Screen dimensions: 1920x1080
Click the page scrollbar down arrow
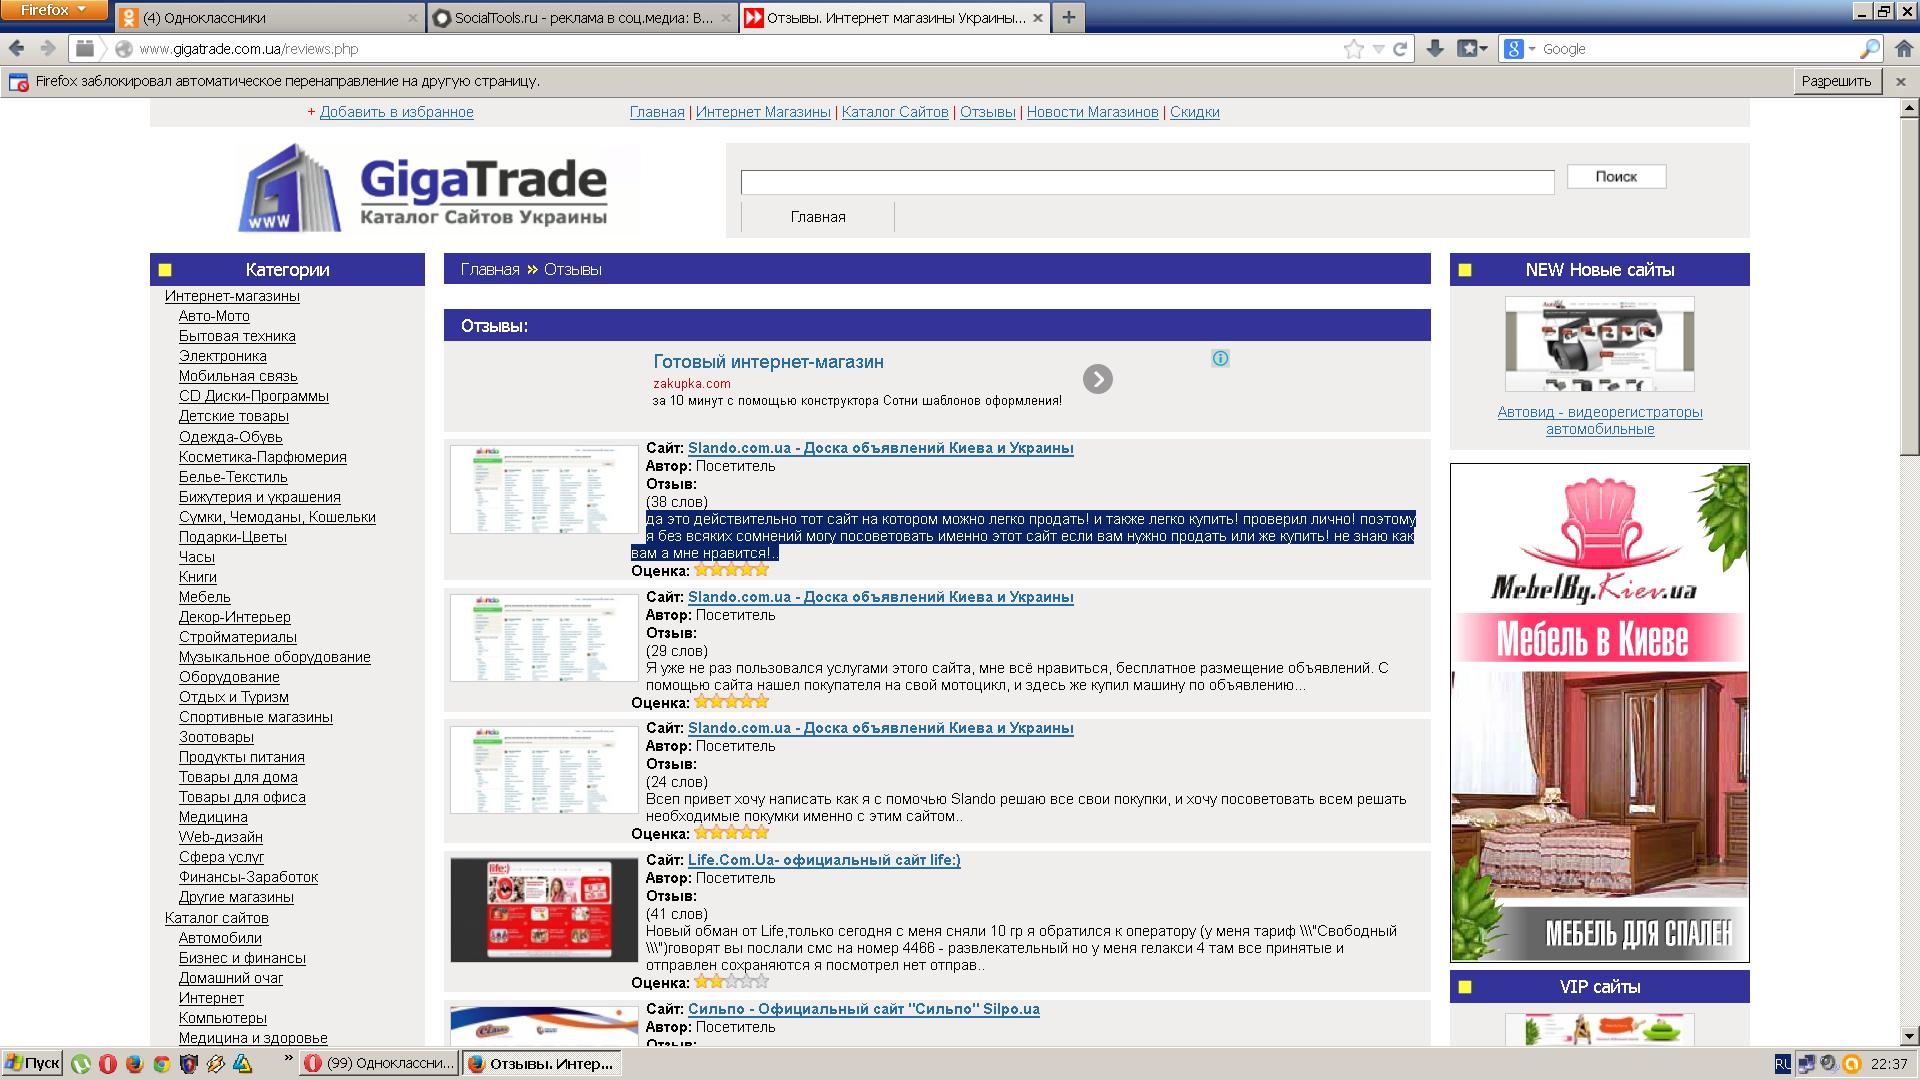click(1909, 1036)
